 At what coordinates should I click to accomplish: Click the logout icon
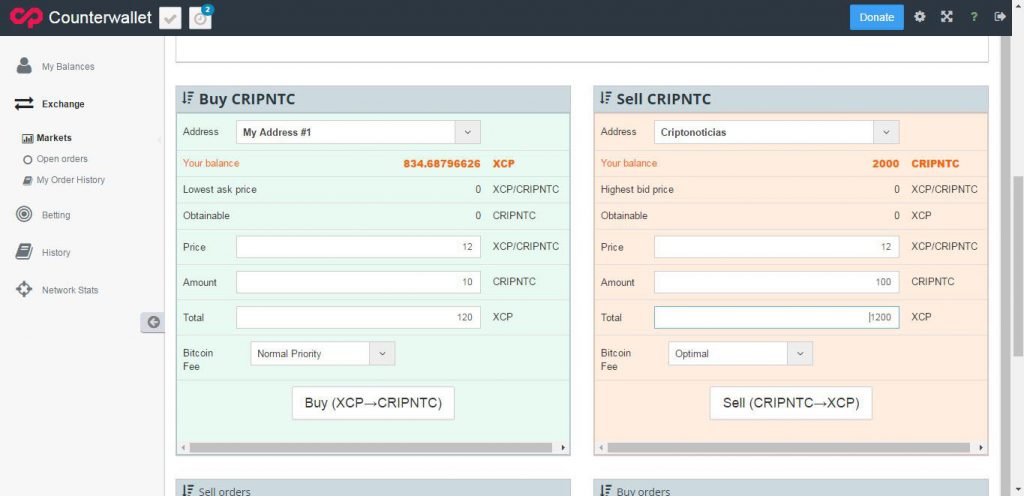[x=1000, y=17]
